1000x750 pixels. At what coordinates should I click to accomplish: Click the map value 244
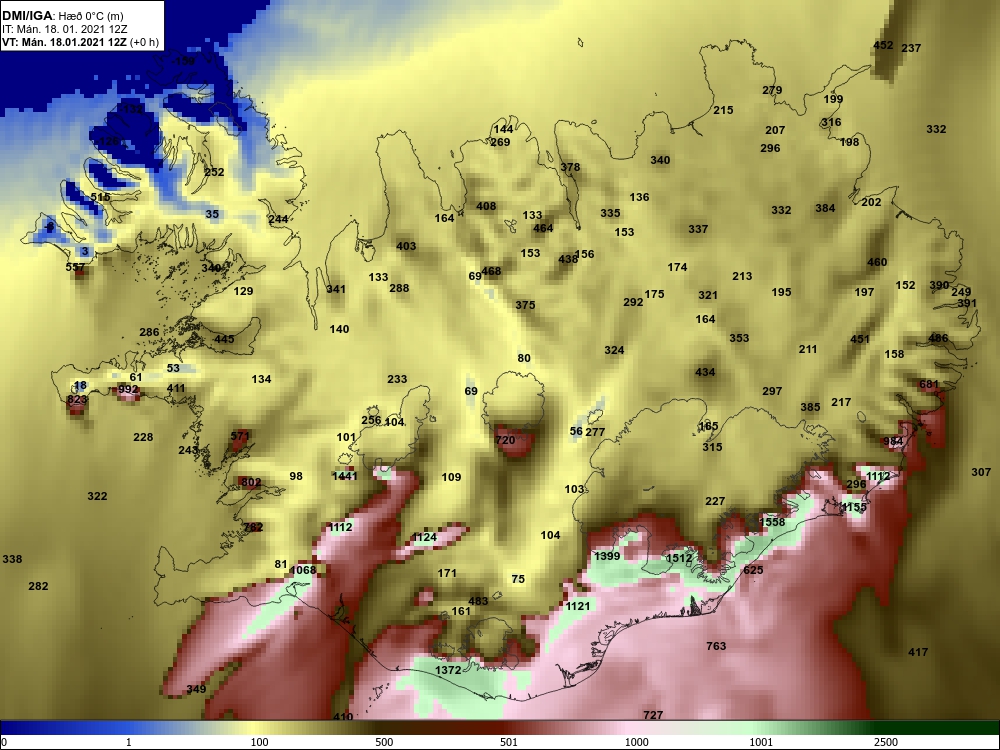click(278, 219)
